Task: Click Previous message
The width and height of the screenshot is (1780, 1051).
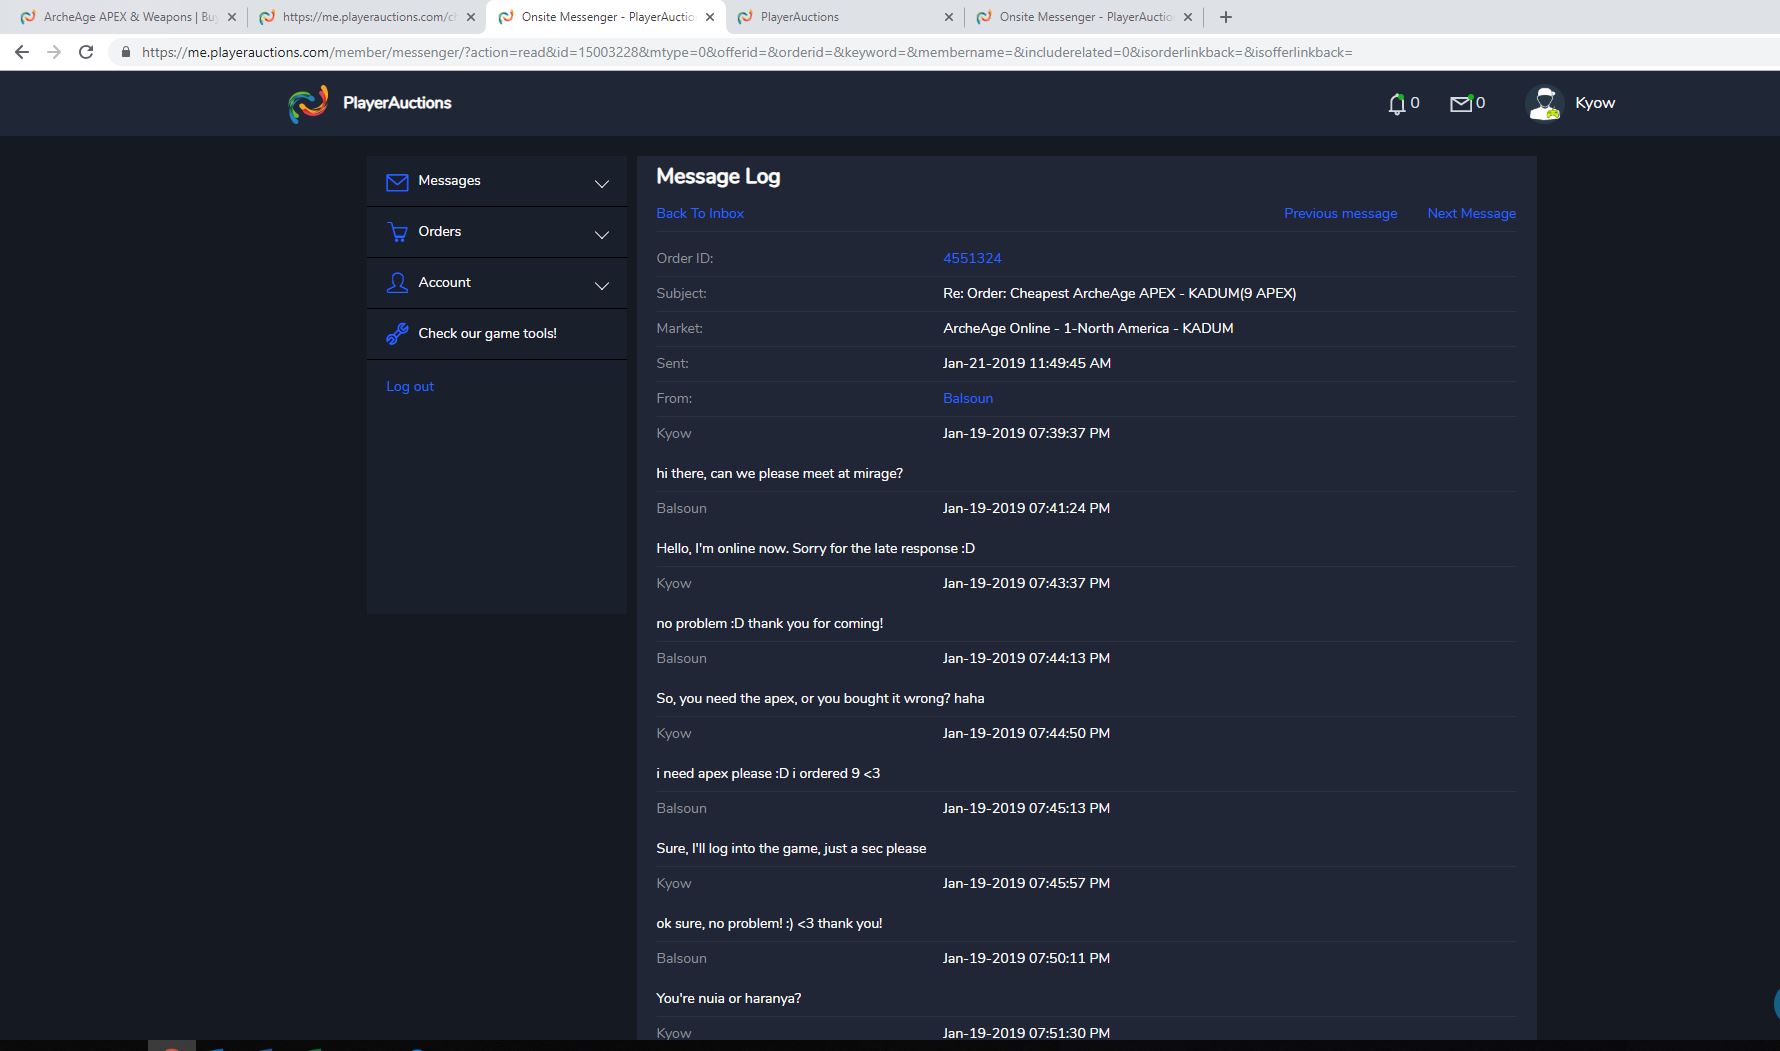Action: [1340, 213]
